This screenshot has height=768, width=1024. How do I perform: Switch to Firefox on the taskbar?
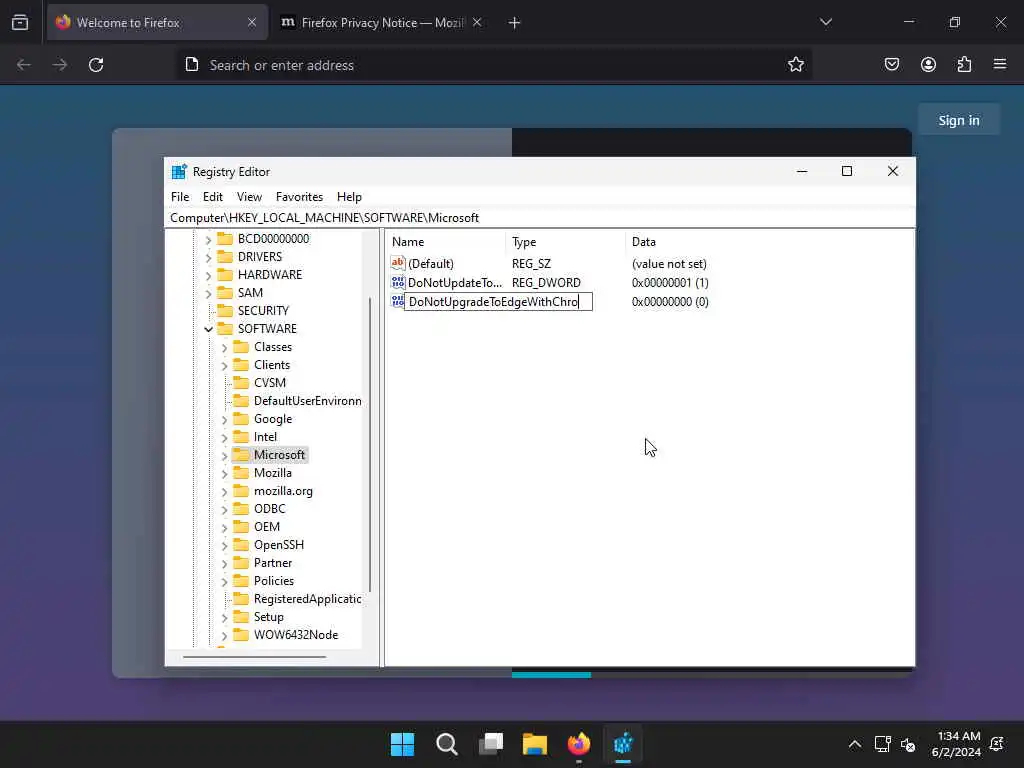point(579,744)
